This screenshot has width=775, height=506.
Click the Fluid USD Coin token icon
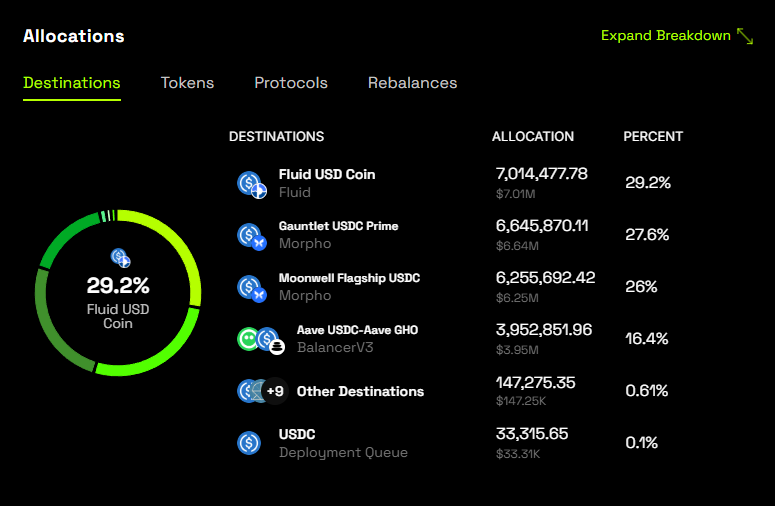252,185
